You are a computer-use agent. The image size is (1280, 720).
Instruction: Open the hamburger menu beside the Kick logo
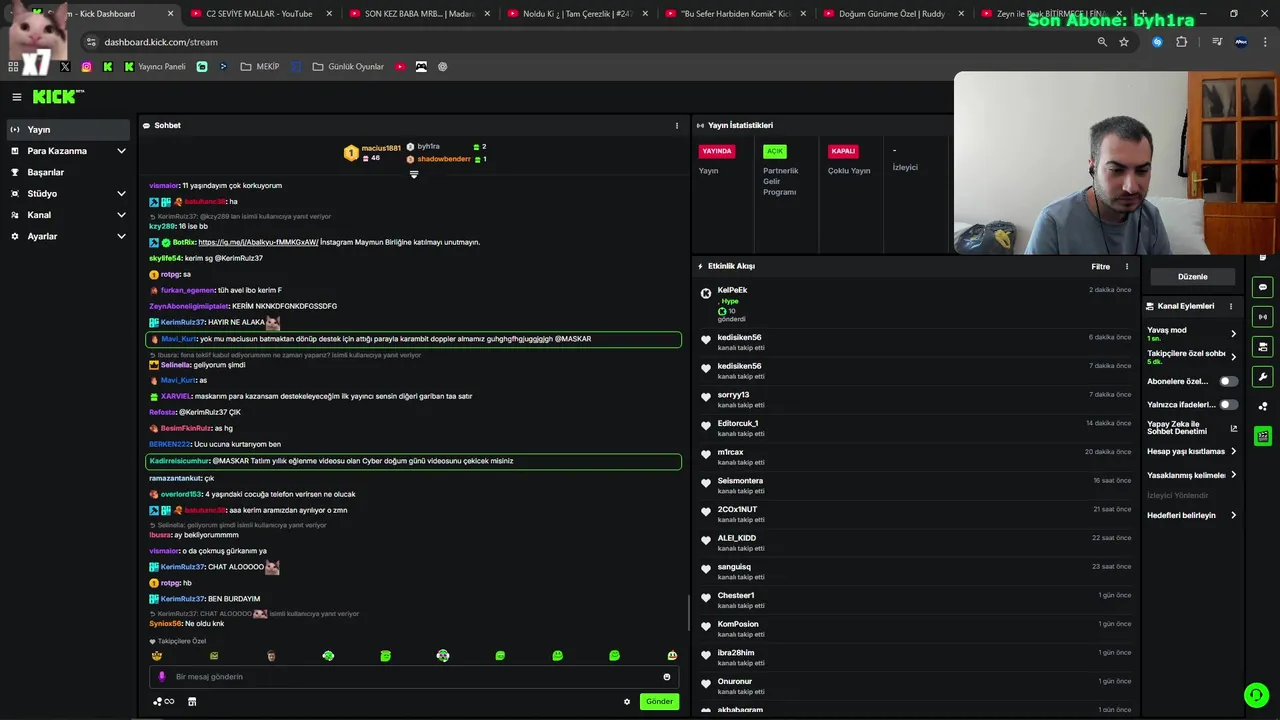point(17,97)
